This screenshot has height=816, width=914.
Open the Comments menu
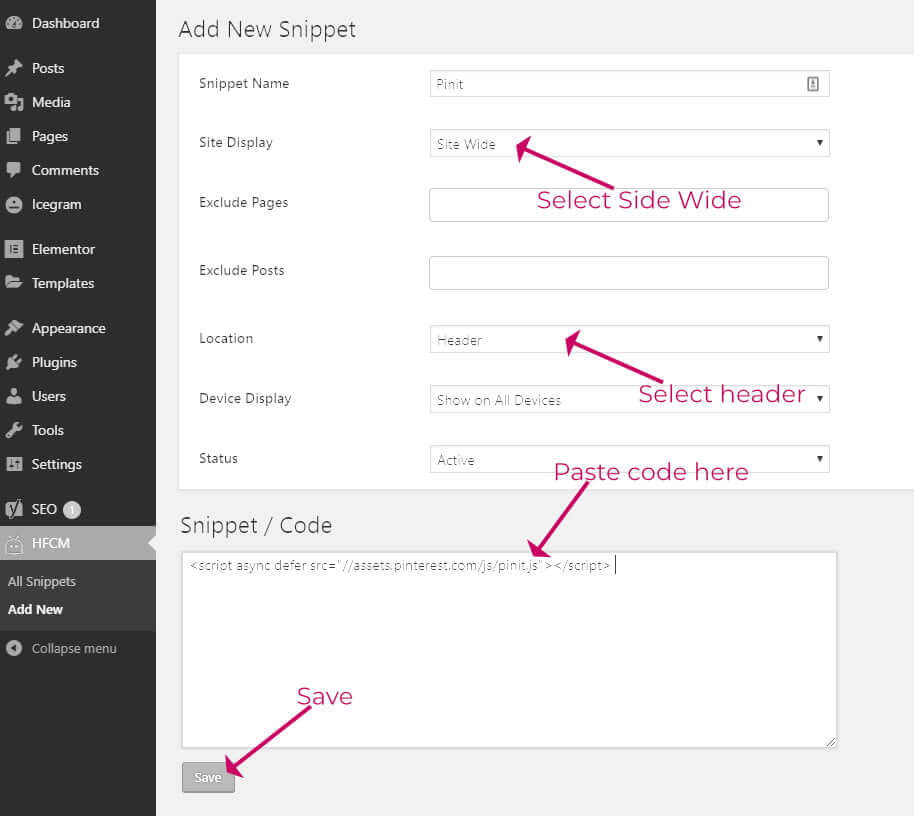[x=78, y=170]
